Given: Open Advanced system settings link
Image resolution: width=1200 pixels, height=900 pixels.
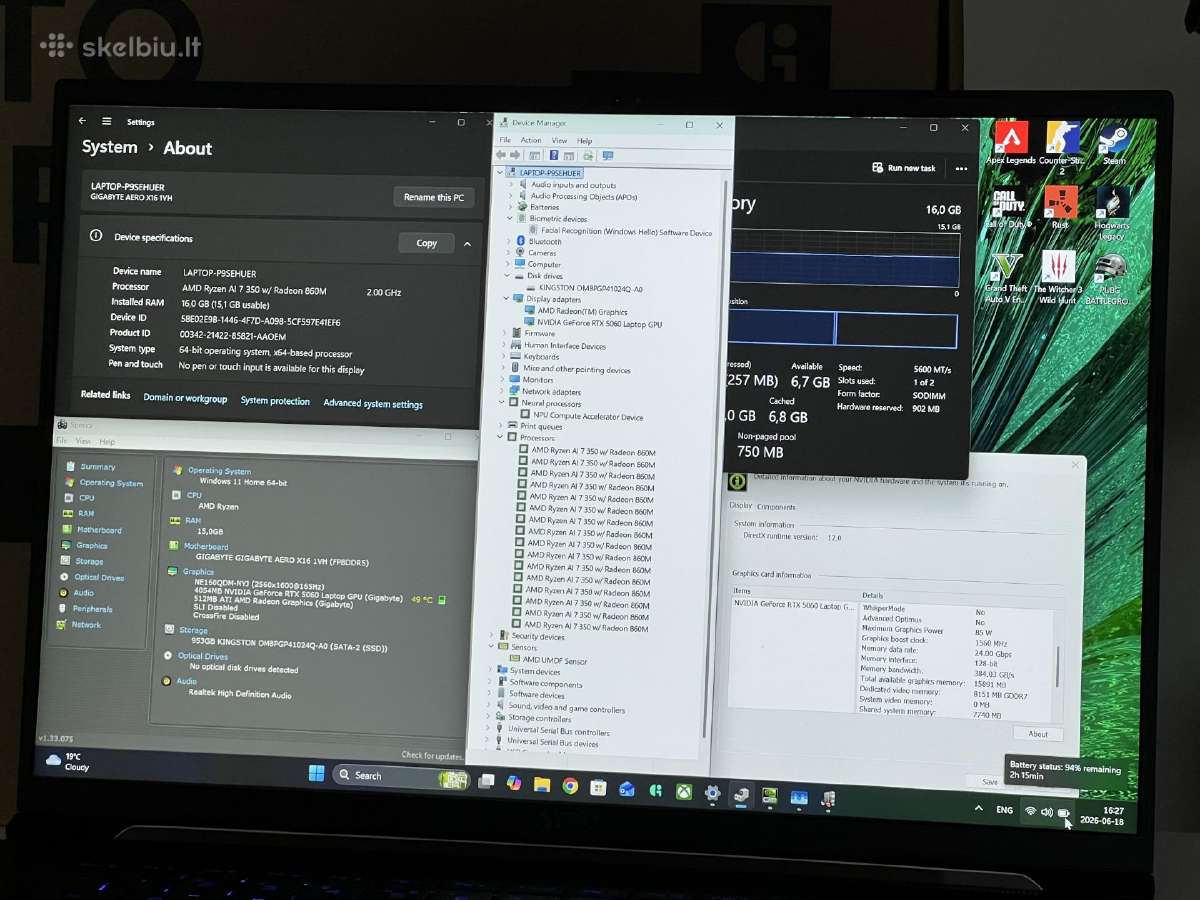Looking at the screenshot, I should point(373,404).
